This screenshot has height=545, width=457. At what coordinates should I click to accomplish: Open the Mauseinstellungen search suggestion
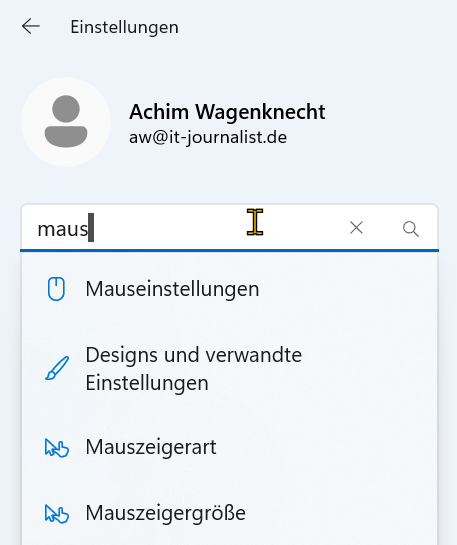[x=229, y=288]
